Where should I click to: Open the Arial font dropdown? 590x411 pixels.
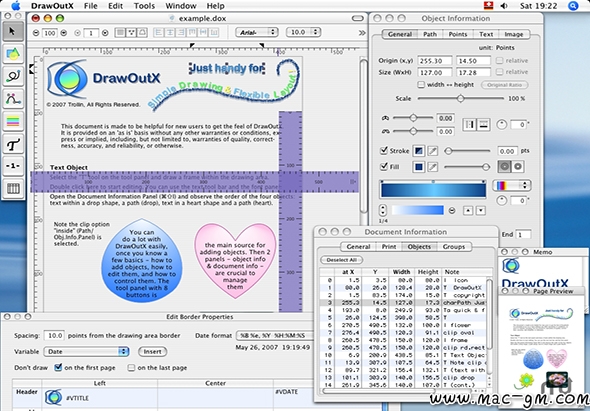257,32
